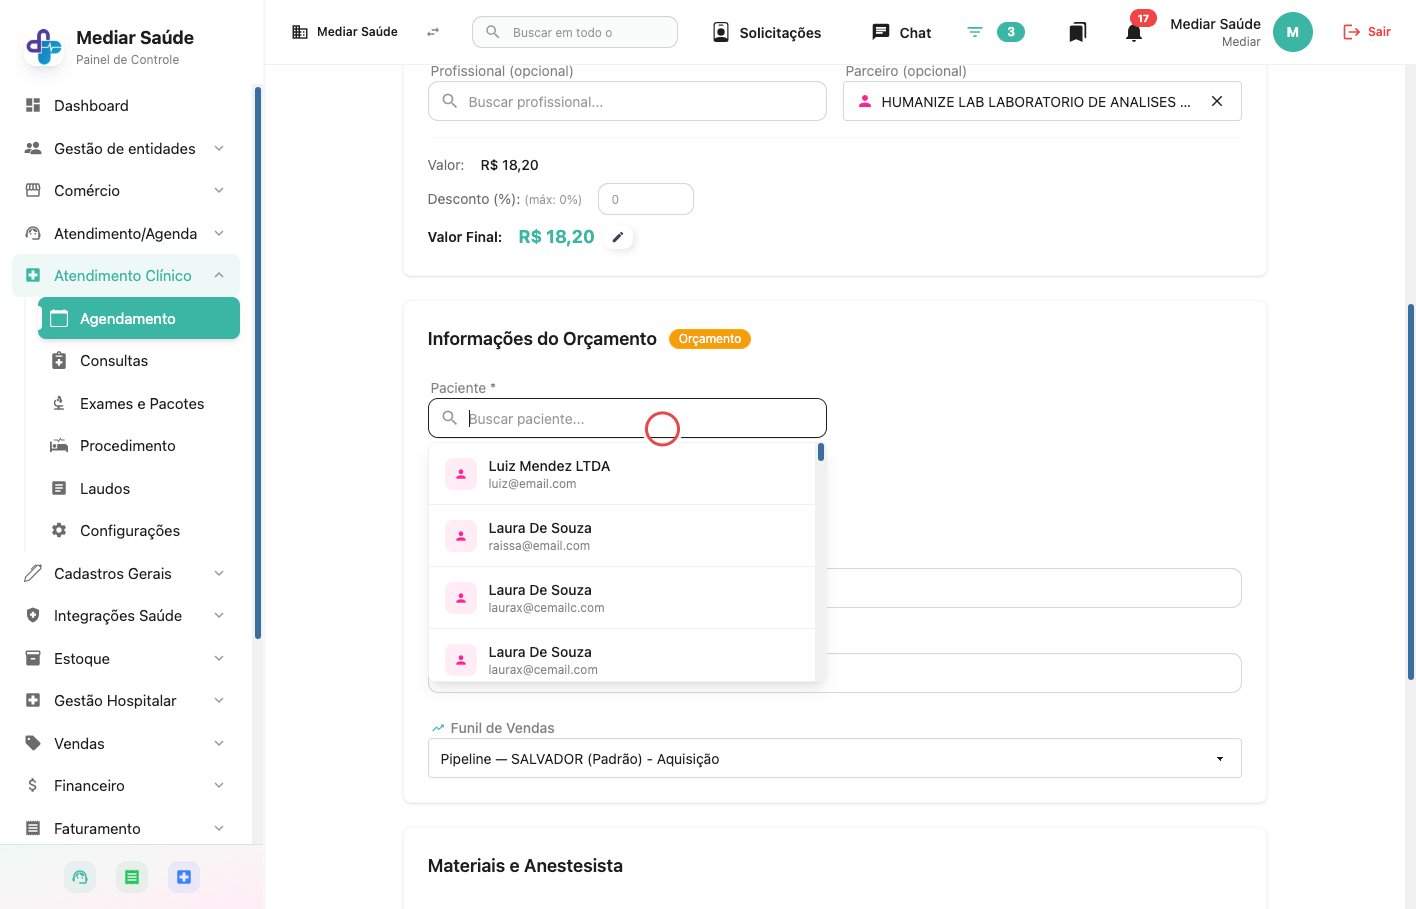Open Funil de Vendas pipeline dropdown
The width and height of the screenshot is (1416, 909).
click(x=835, y=758)
